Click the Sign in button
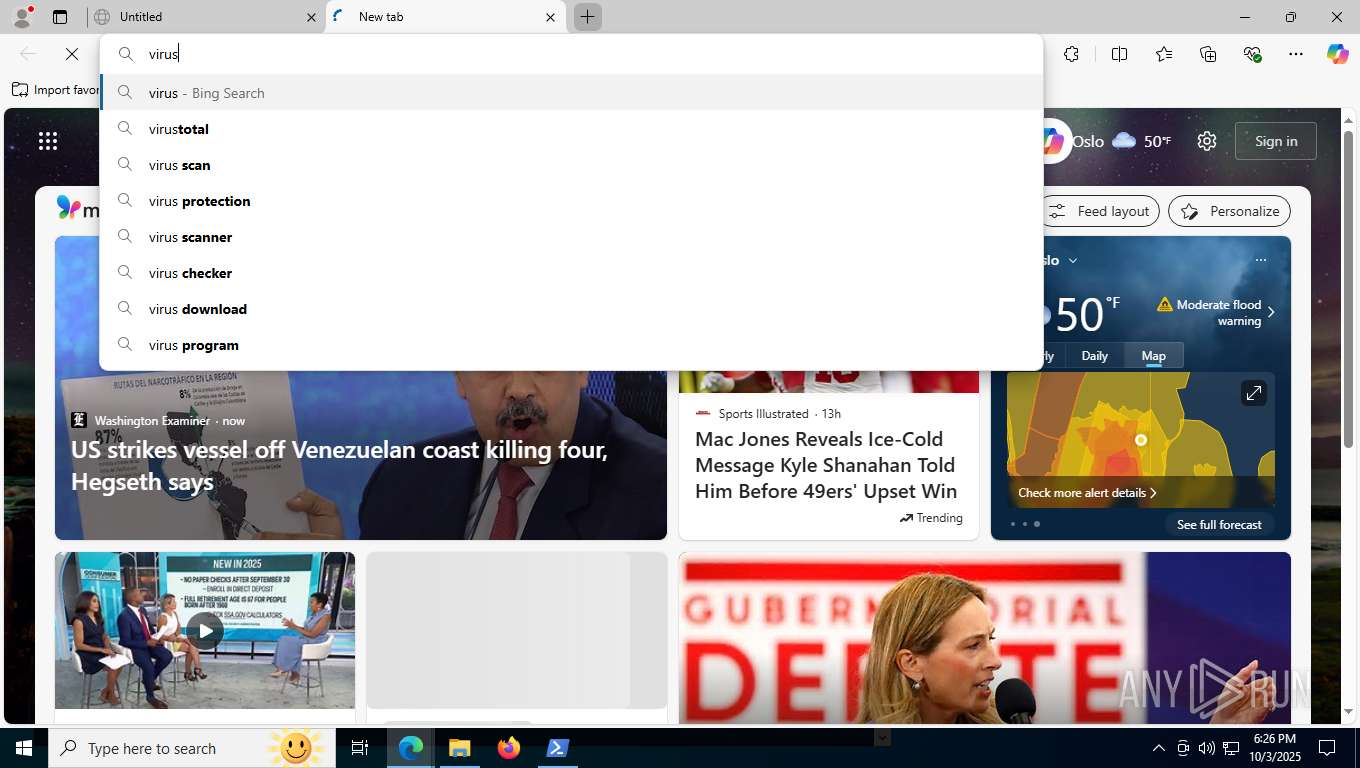The height and width of the screenshot is (768, 1360). pos(1276,141)
